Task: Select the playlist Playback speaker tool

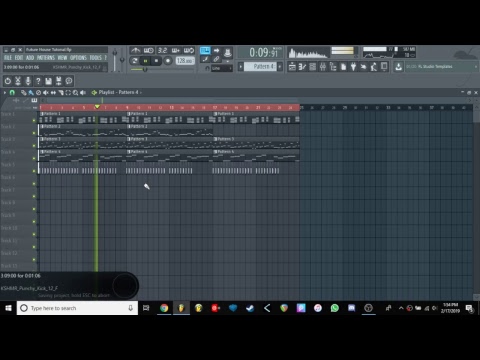Action: point(83,92)
